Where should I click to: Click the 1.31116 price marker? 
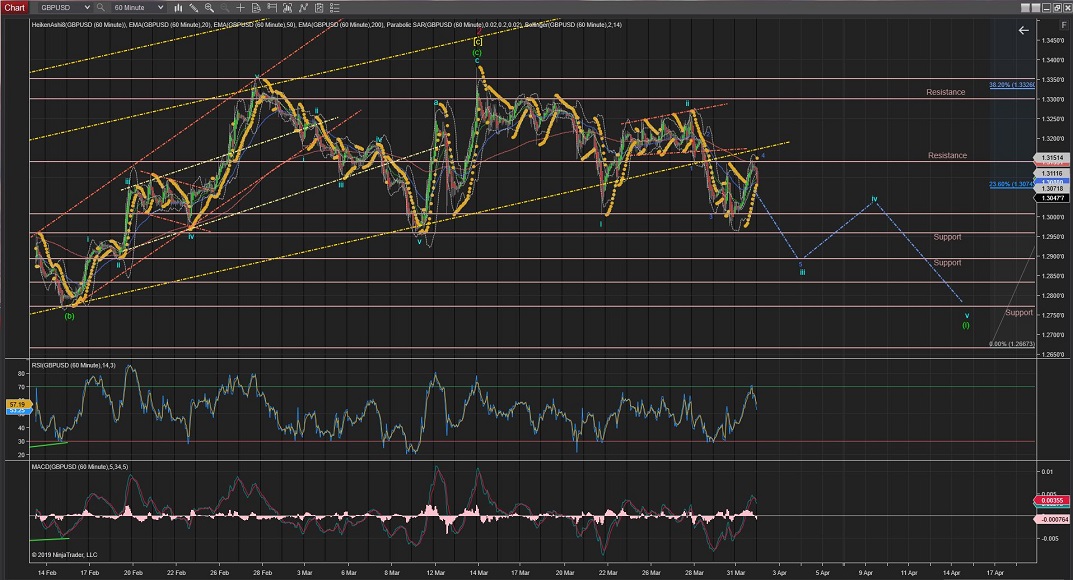1052,174
